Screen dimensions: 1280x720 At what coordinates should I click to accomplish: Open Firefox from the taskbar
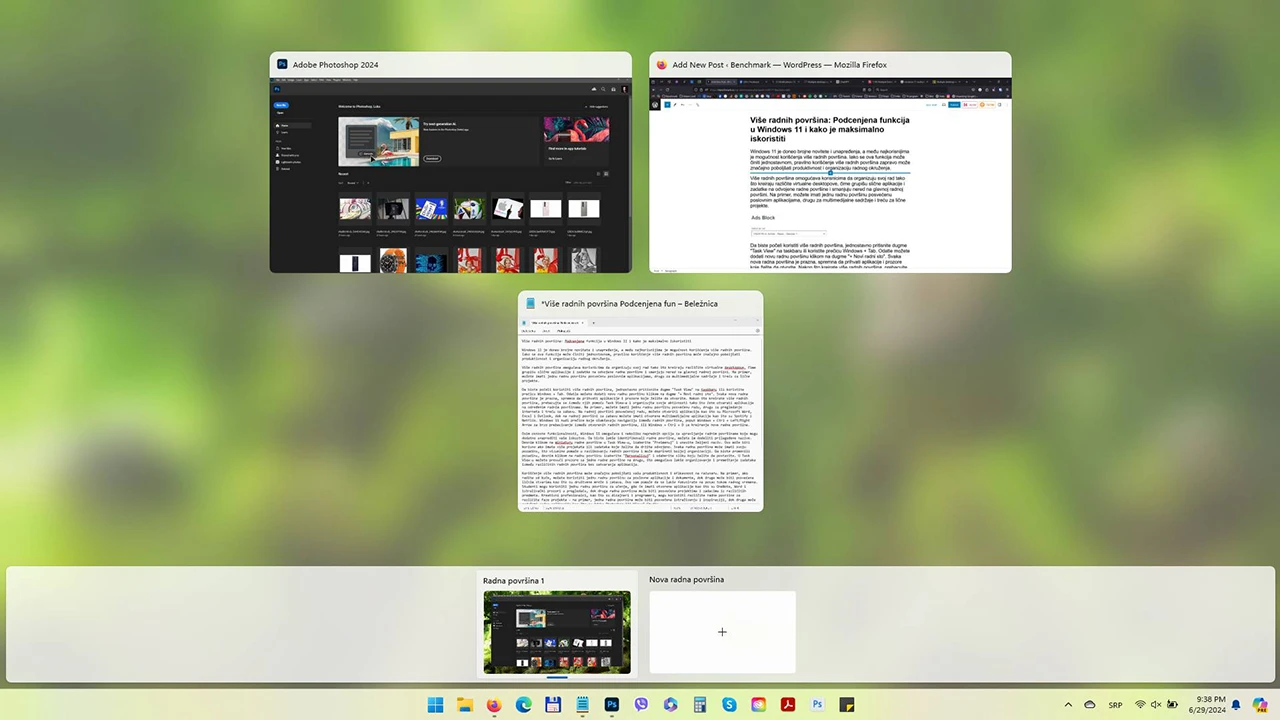494,705
